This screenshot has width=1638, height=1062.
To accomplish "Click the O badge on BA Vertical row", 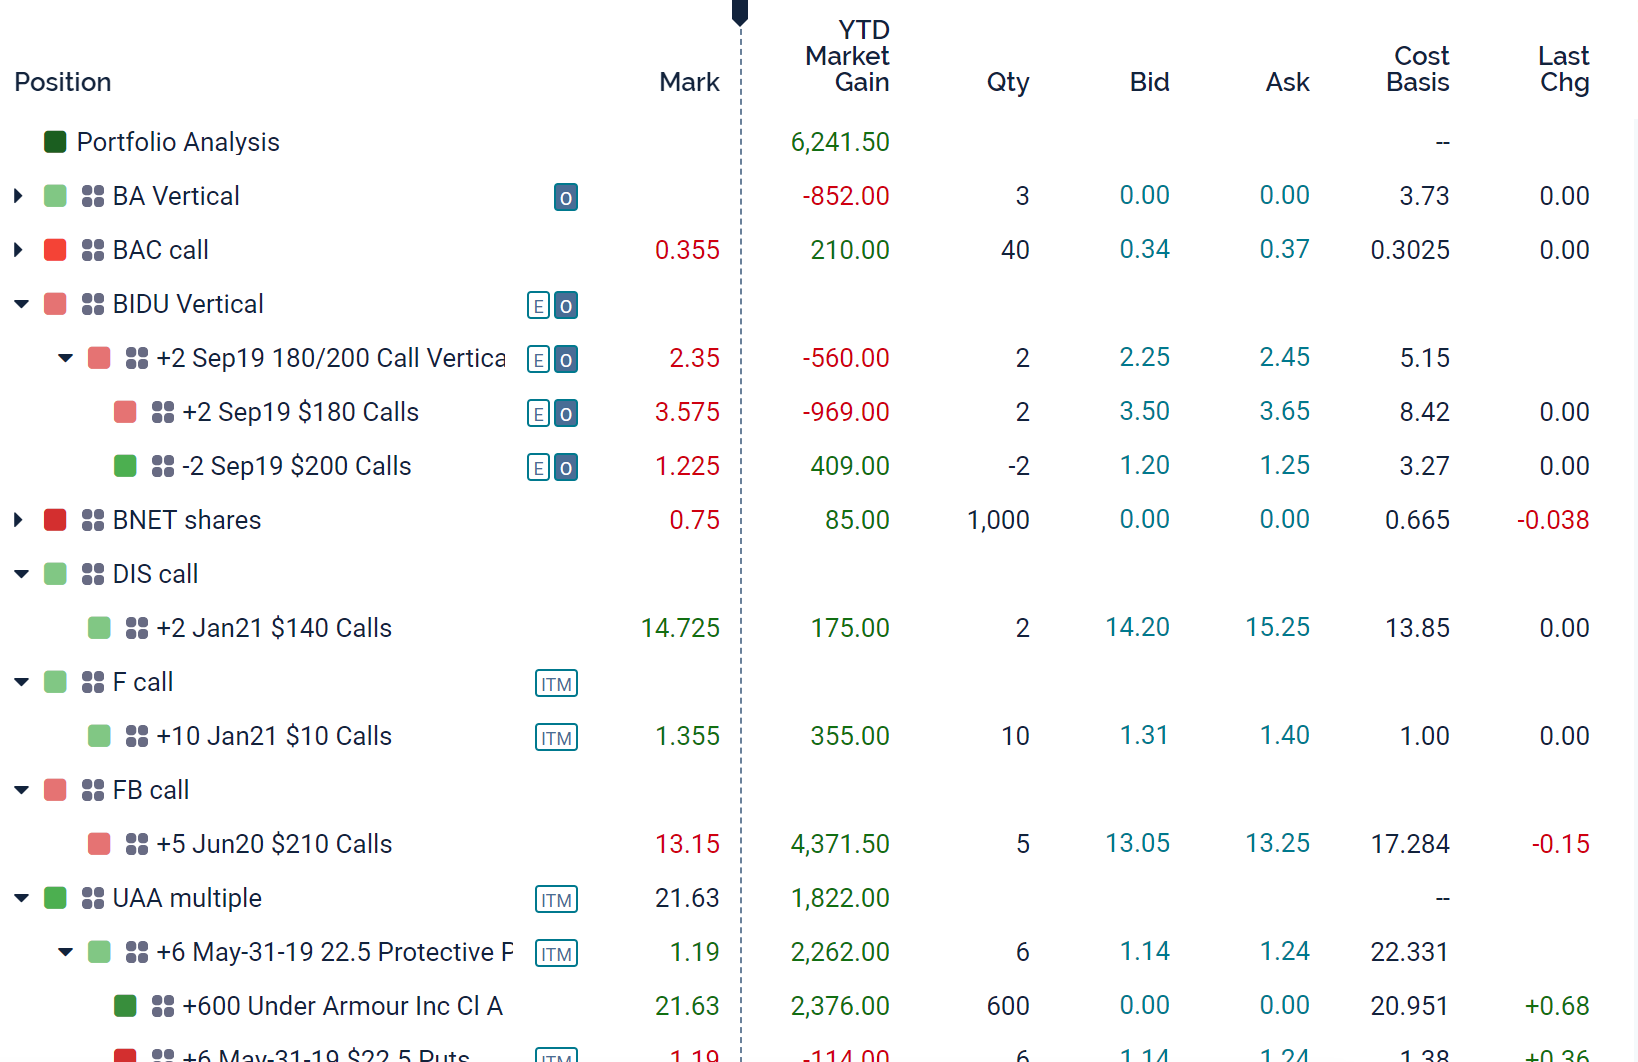I will pyautogui.click(x=566, y=198).
